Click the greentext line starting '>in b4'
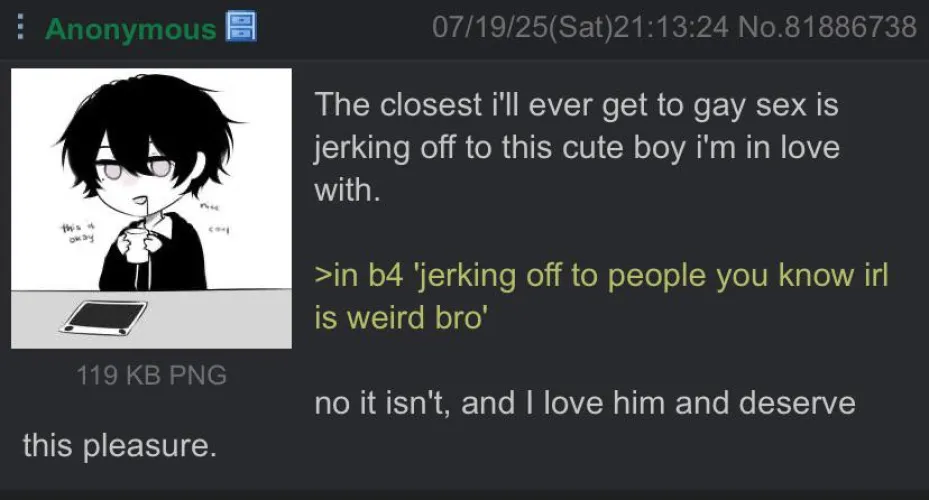The image size is (929, 500). click(601, 275)
